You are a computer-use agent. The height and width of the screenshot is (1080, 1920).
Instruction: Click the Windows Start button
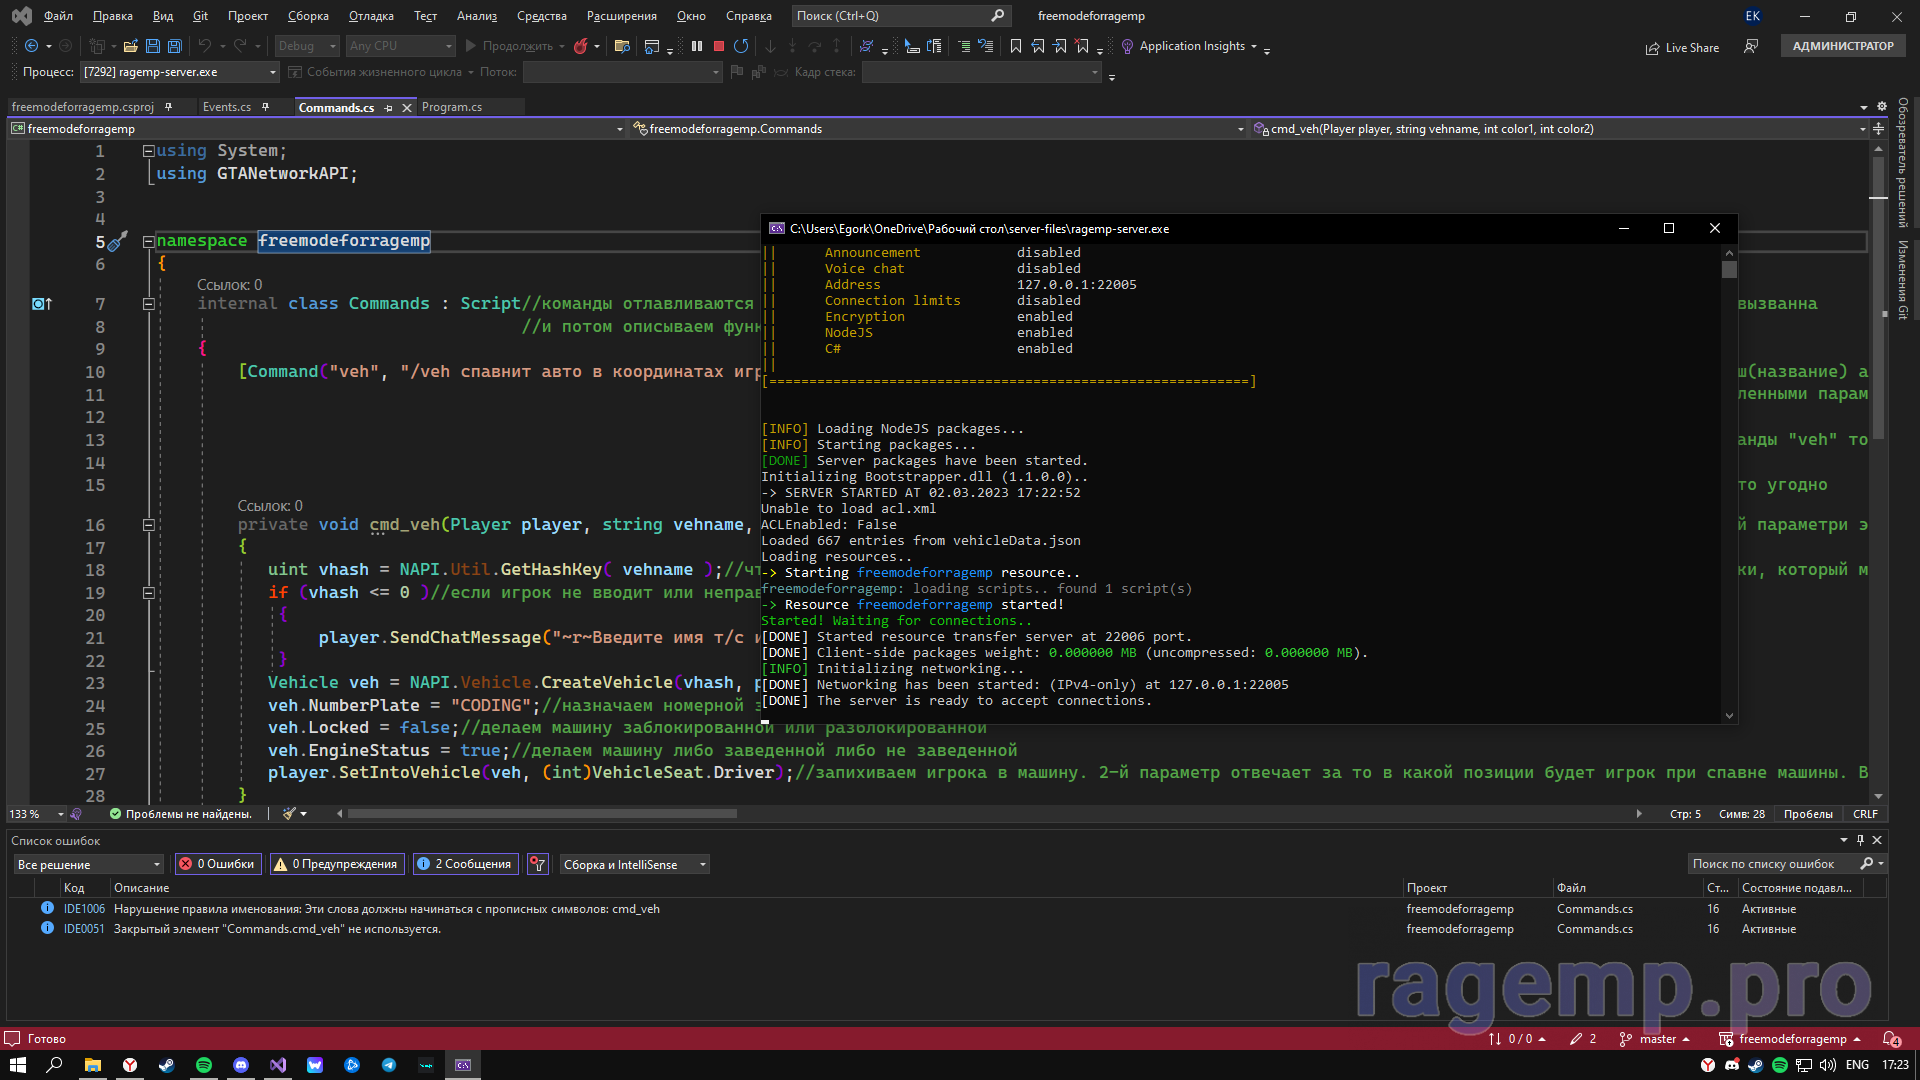click(x=18, y=1065)
